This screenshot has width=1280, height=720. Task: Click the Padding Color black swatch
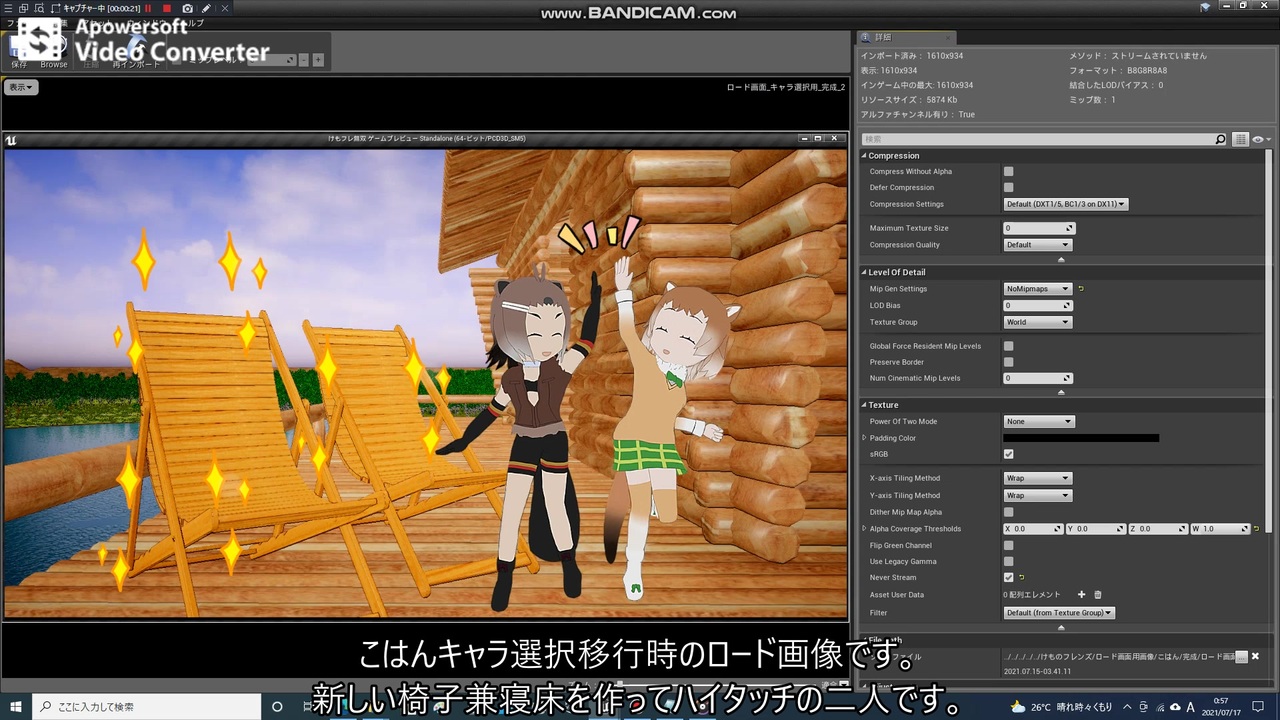pos(1081,438)
